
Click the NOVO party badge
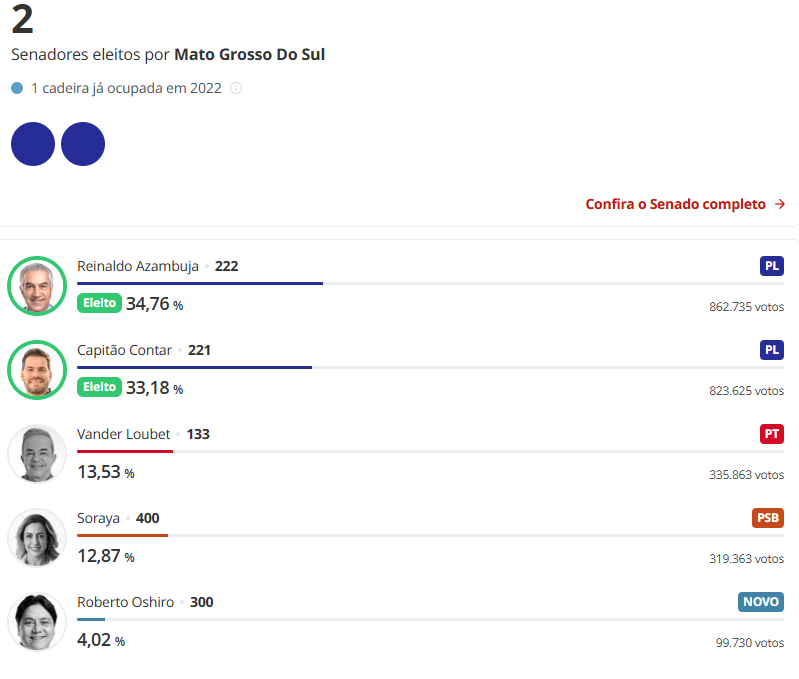(761, 602)
